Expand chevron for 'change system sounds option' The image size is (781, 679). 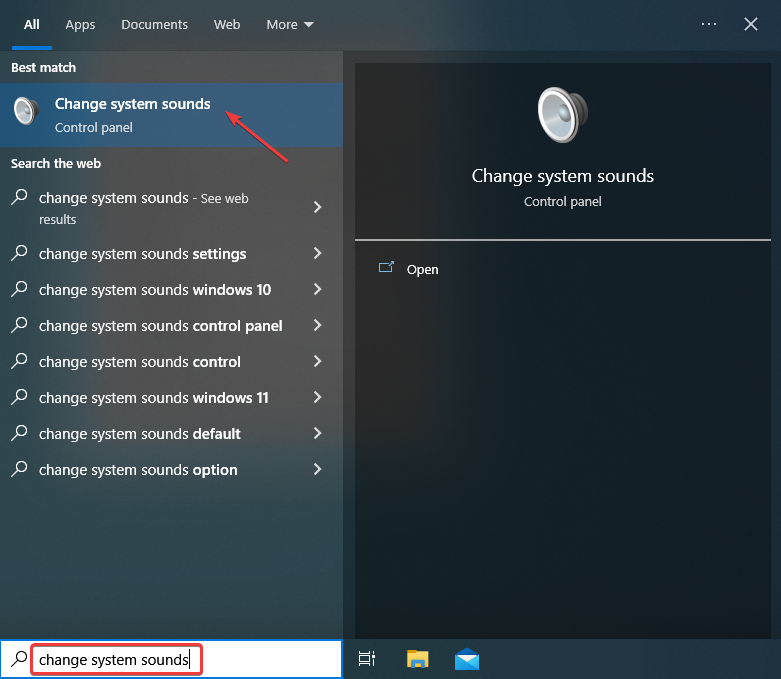click(x=317, y=469)
